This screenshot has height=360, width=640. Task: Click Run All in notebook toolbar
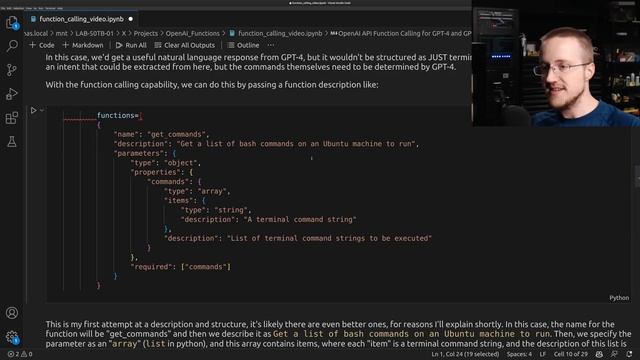click(131, 45)
